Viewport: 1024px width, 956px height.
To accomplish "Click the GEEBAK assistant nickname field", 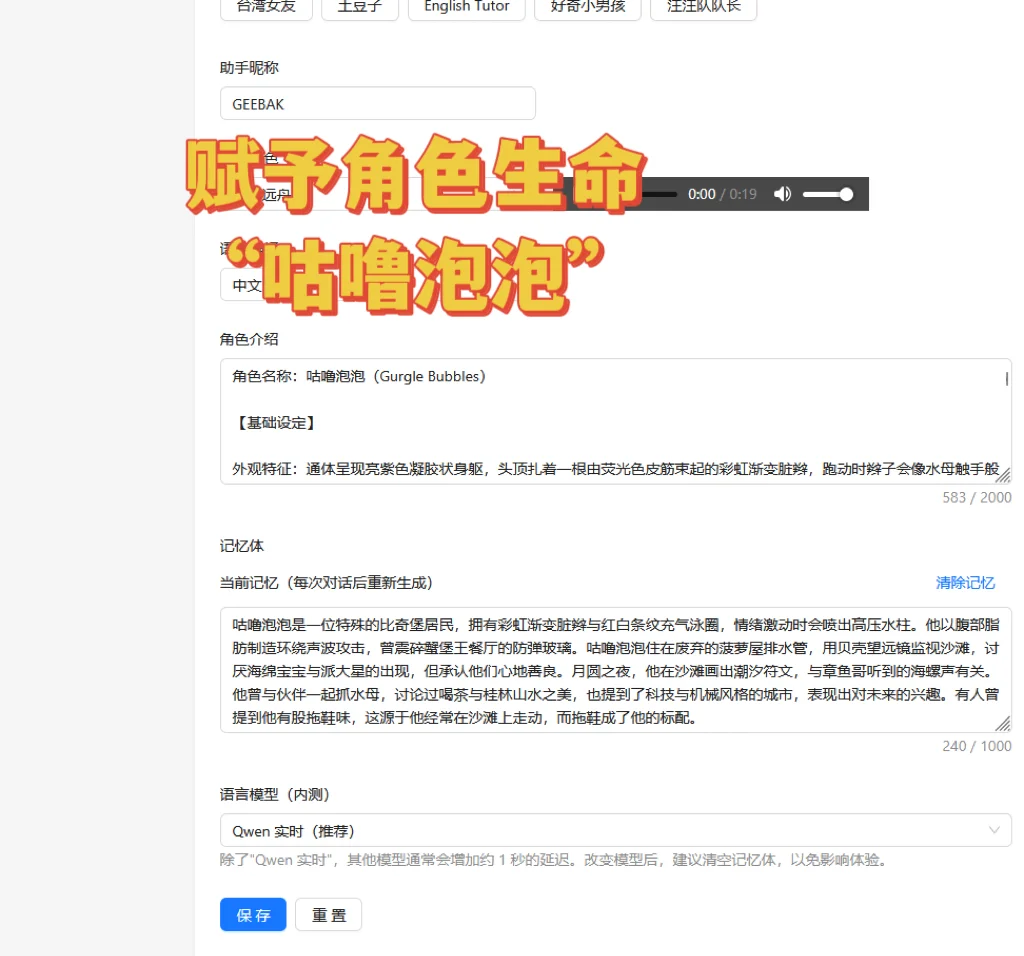I will pos(377,103).
